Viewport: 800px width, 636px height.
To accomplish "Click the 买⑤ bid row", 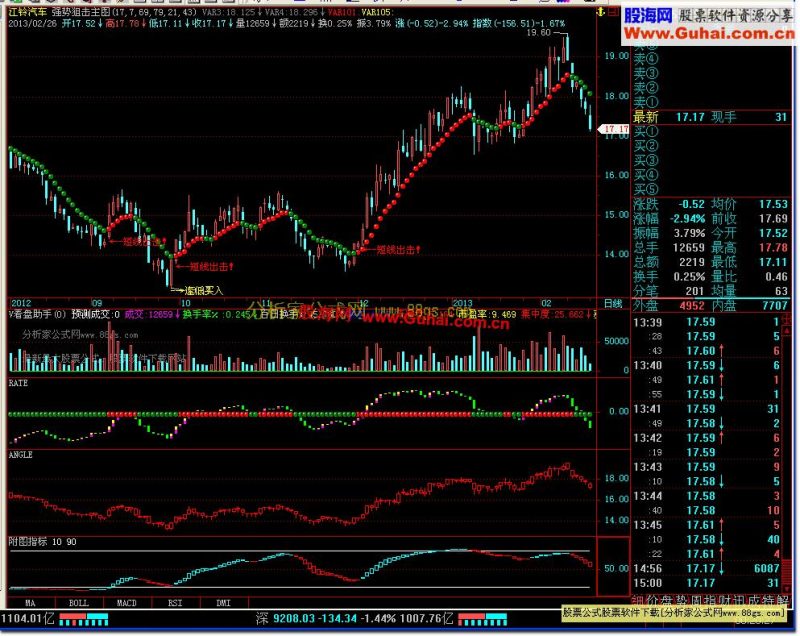I will (710, 190).
